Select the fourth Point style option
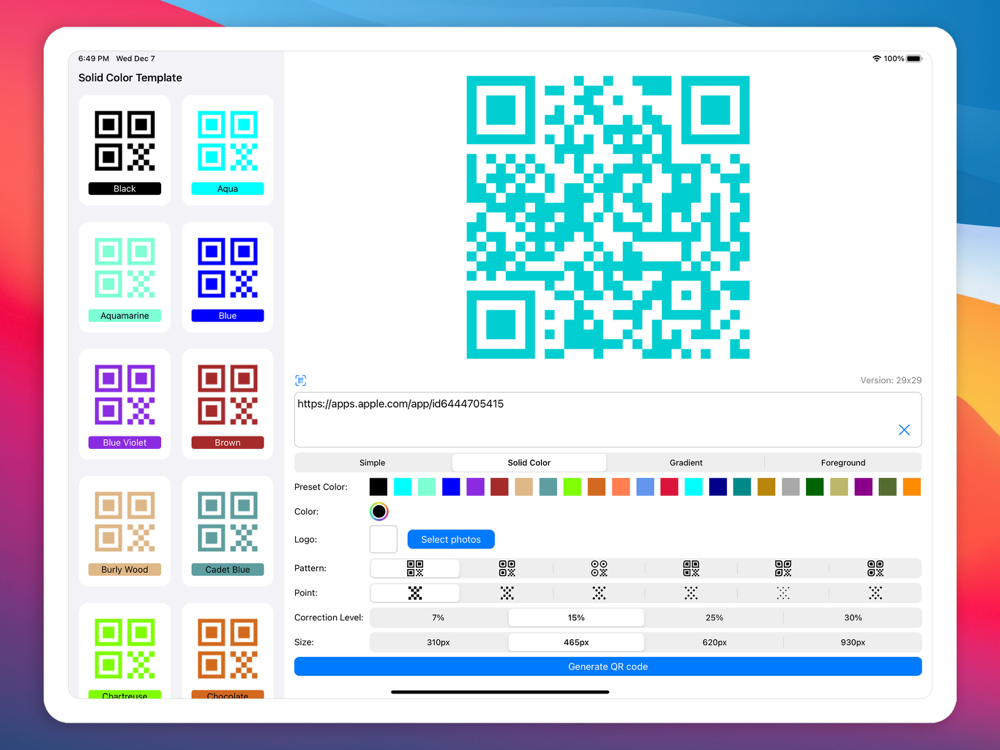 (691, 593)
